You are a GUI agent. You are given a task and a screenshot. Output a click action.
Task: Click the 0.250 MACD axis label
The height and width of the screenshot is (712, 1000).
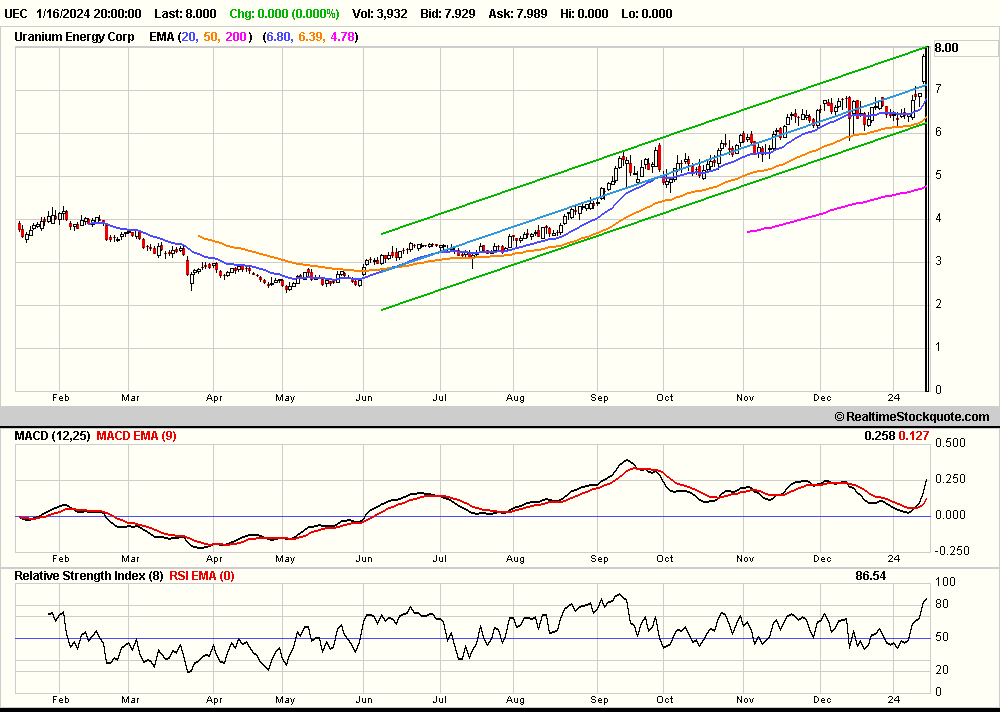(x=950, y=479)
